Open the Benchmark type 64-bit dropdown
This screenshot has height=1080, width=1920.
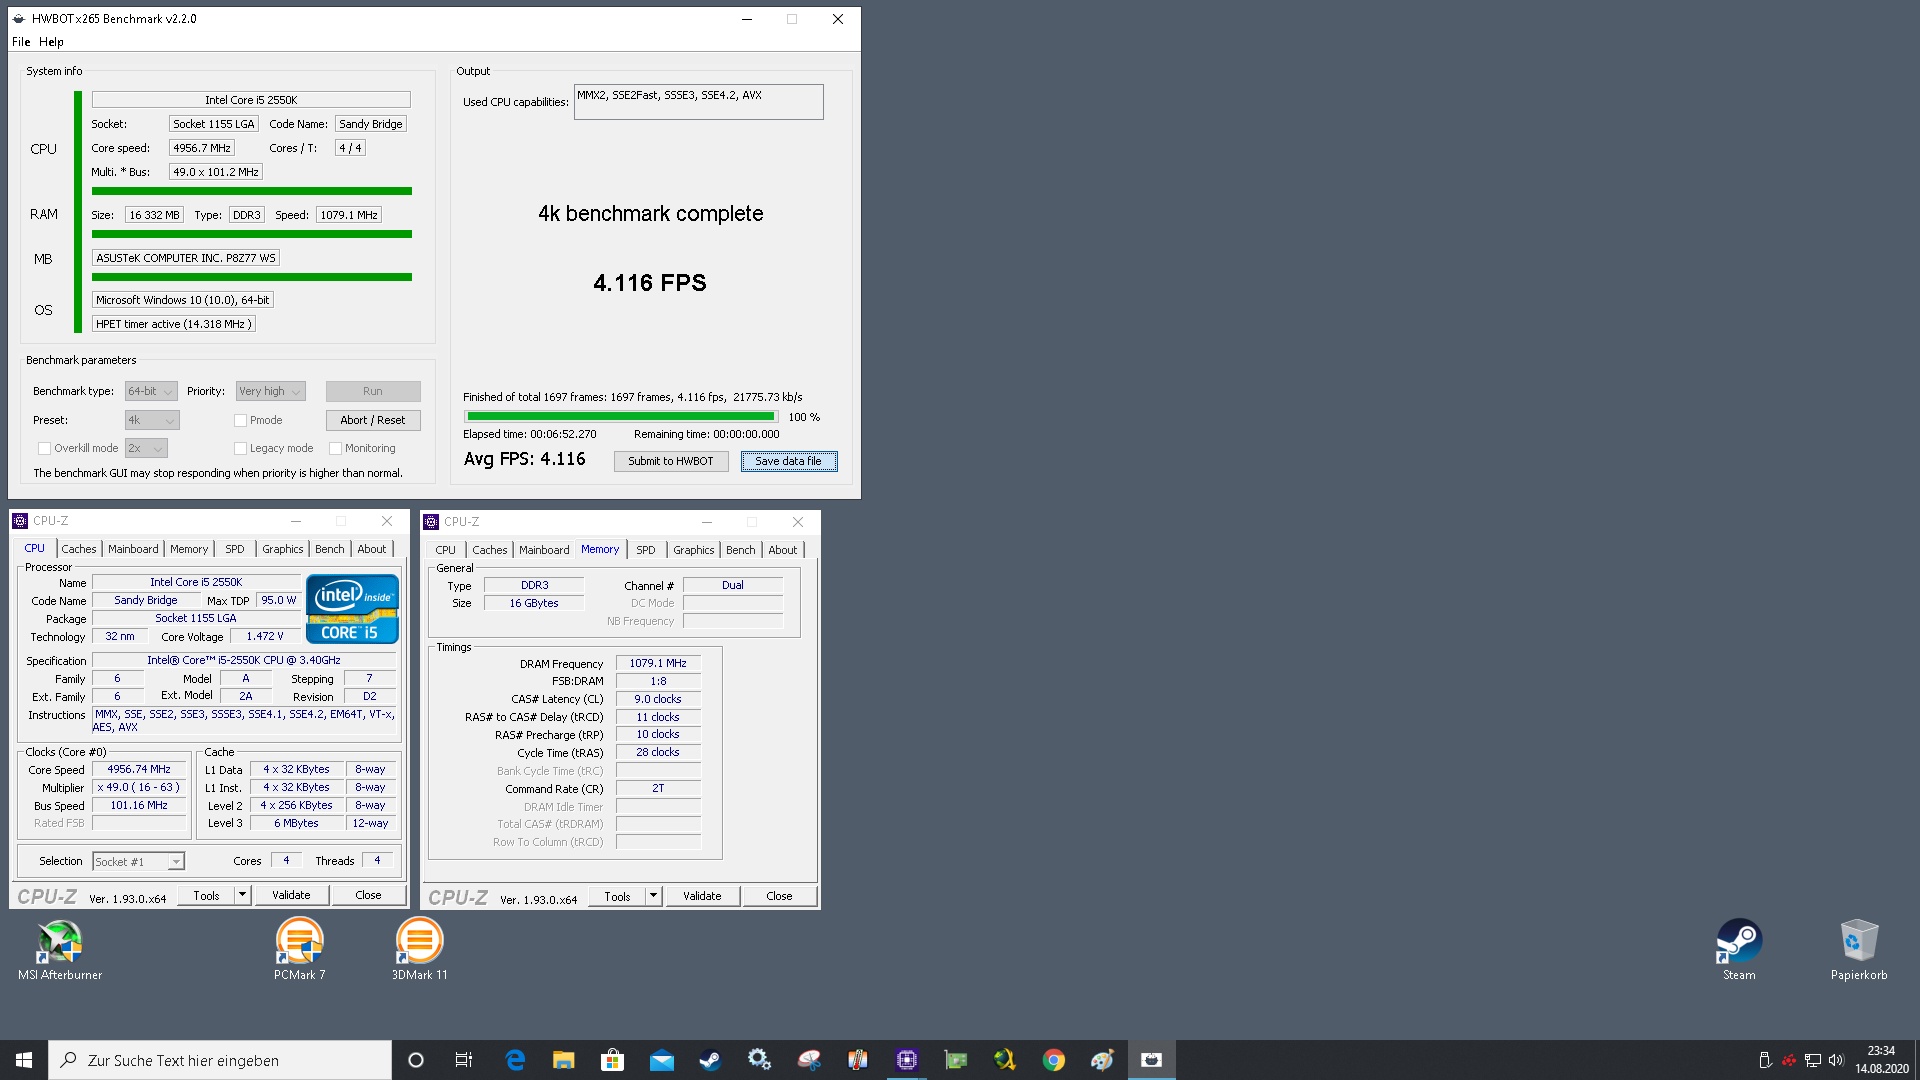pos(151,392)
